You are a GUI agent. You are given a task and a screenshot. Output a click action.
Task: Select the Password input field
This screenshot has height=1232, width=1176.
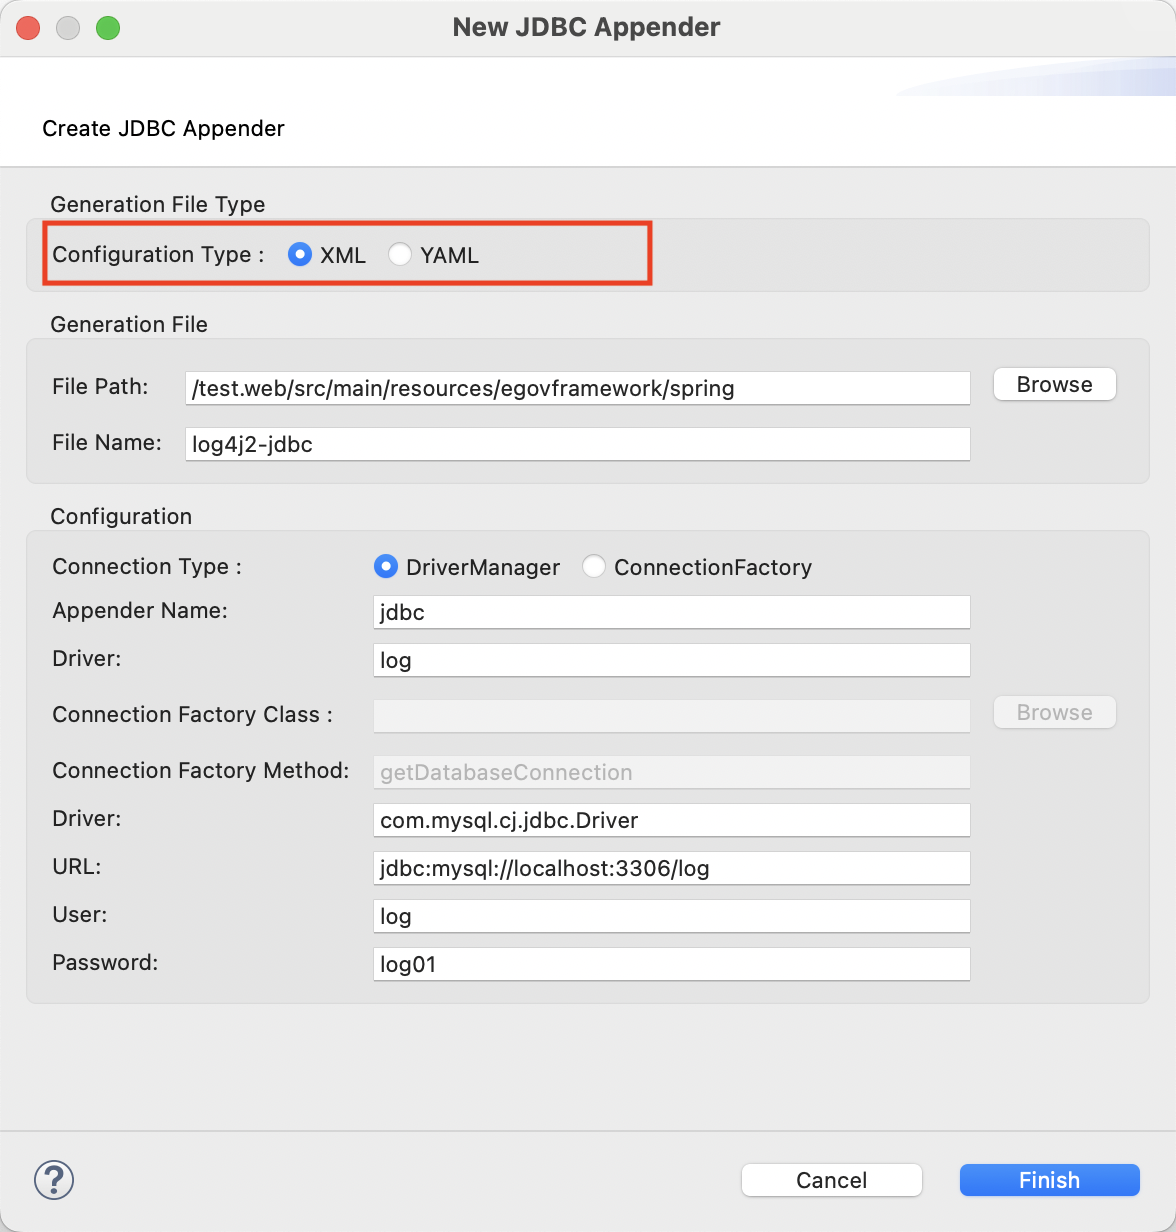tap(671, 964)
